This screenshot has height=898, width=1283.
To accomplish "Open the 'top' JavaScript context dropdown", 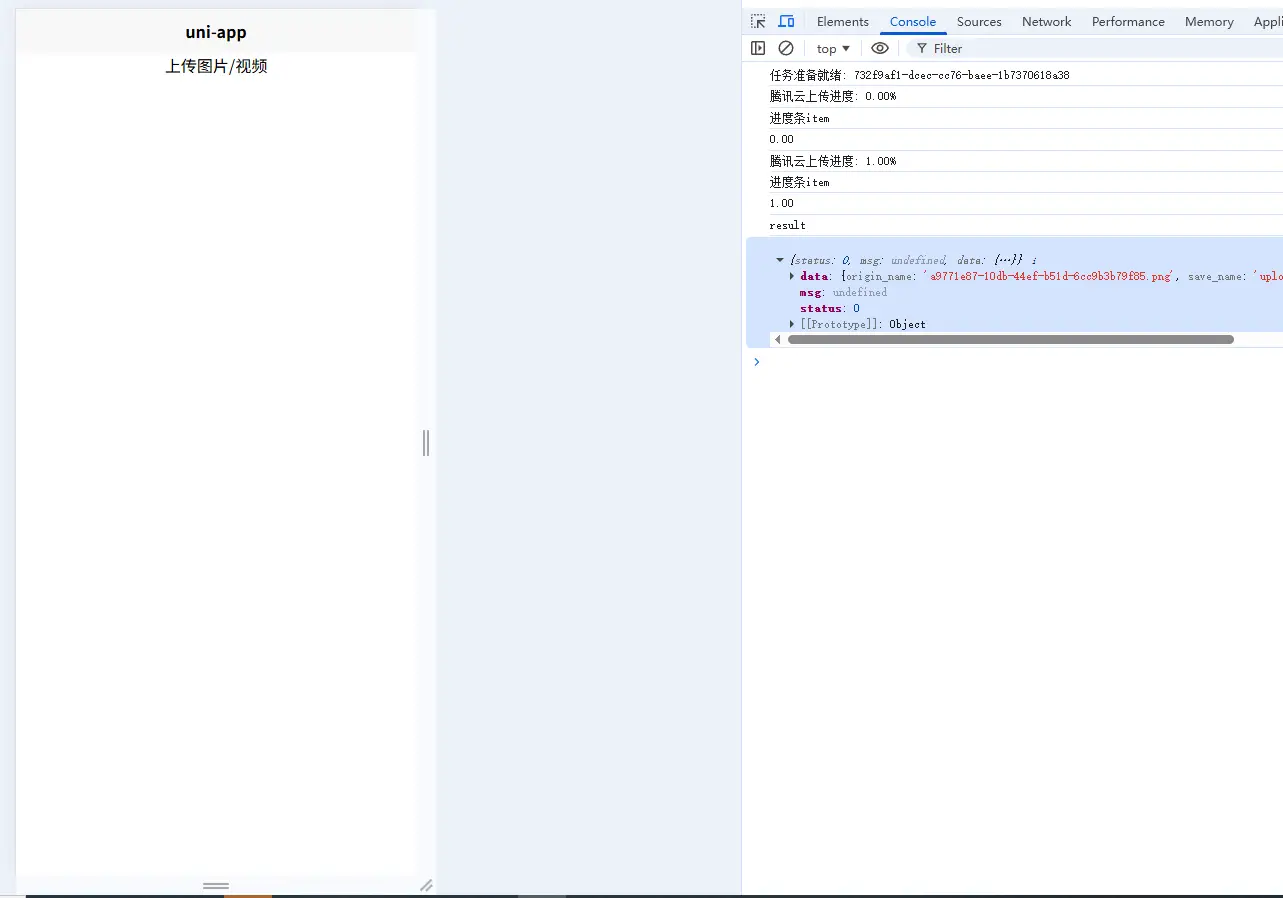I will (x=833, y=48).
